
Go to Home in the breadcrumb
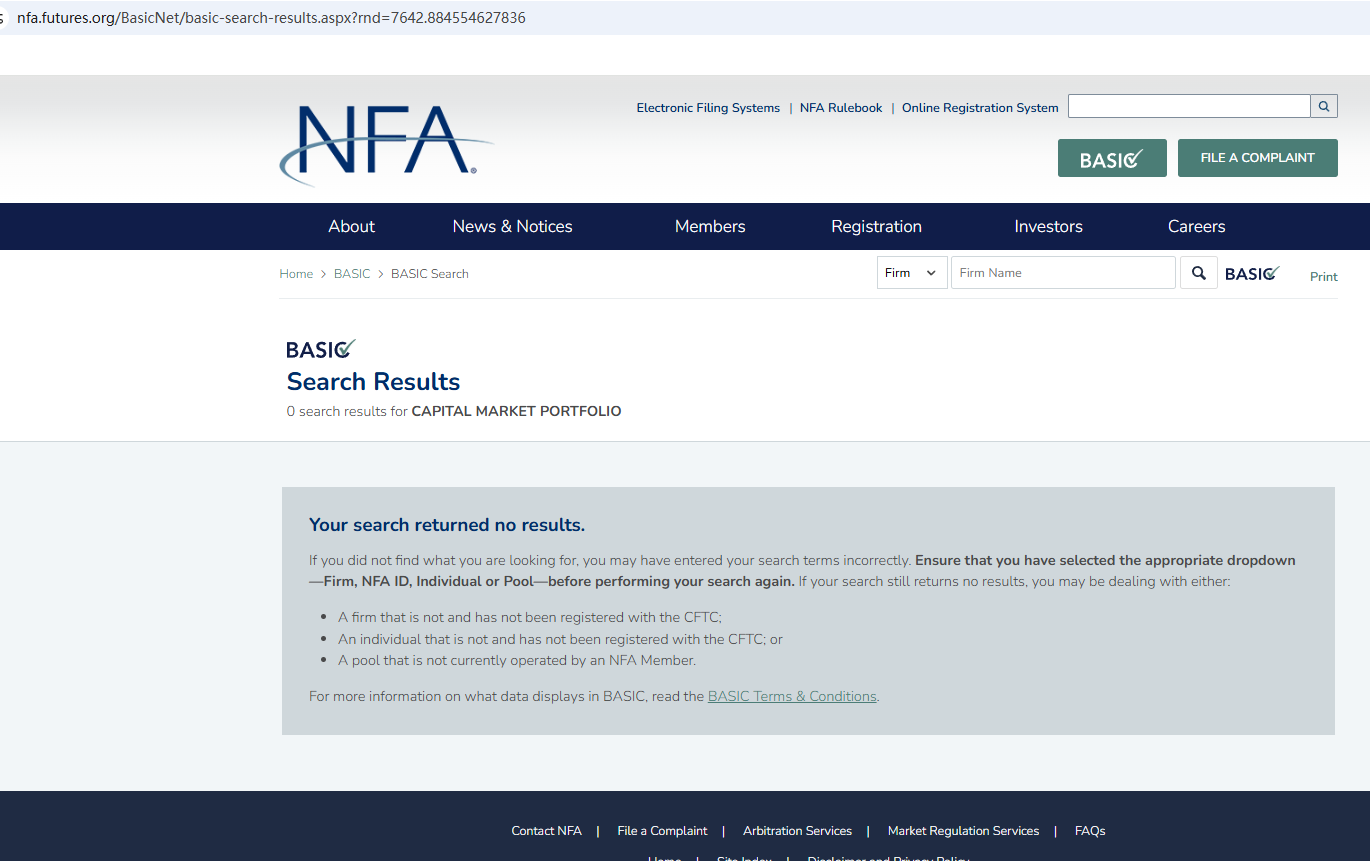(296, 274)
